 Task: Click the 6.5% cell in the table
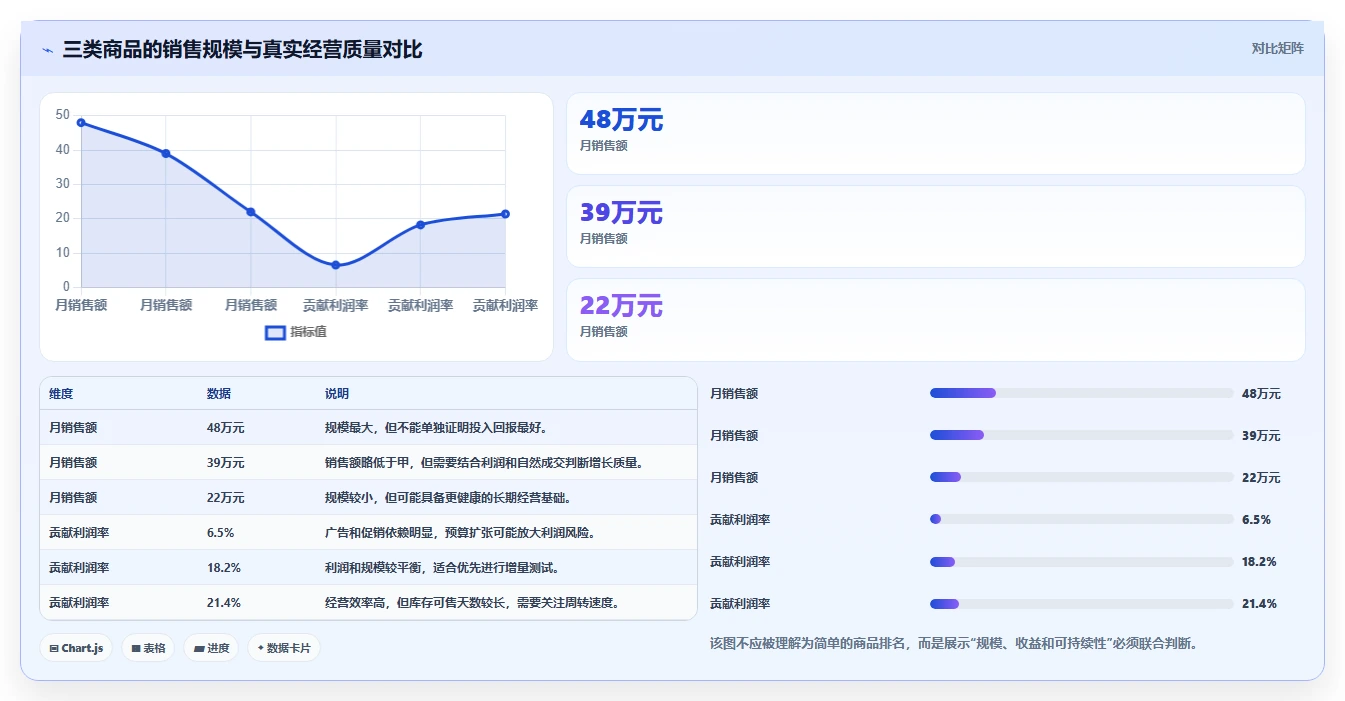pyautogui.click(x=220, y=533)
